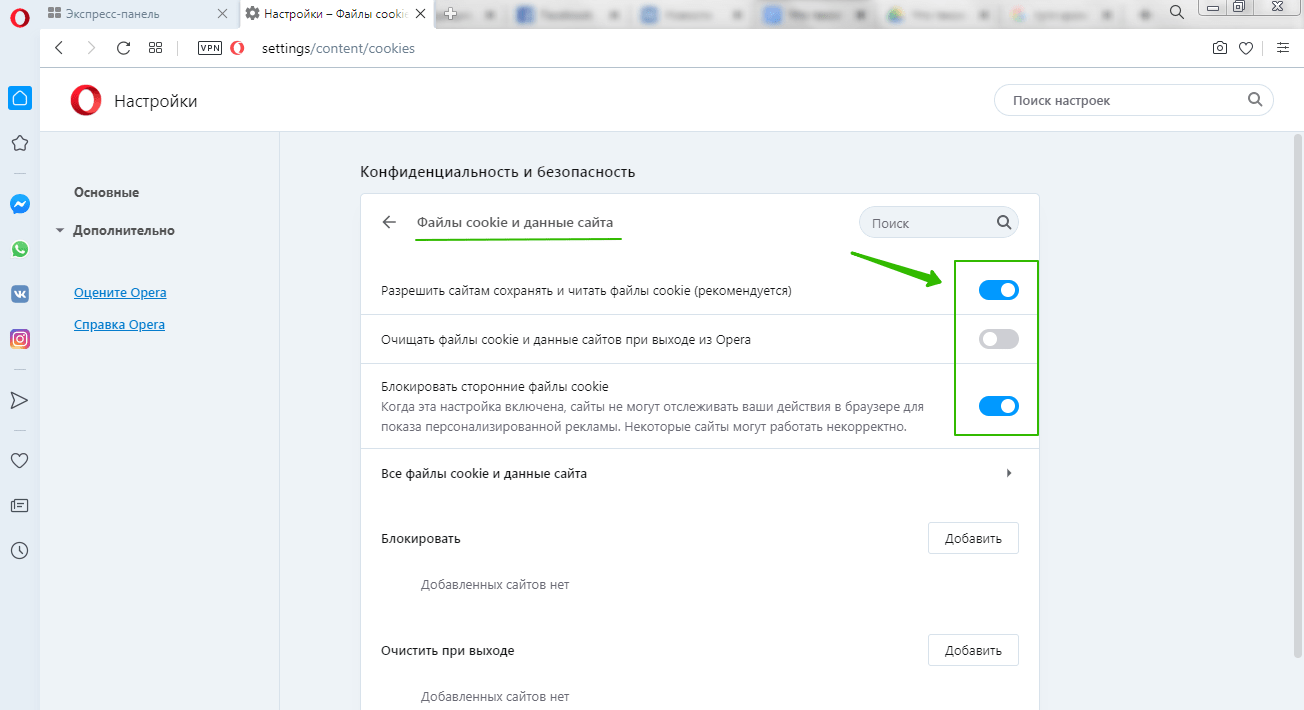The width and height of the screenshot is (1304, 710).
Task: Click the Очистить при выходе label
Action: coord(448,650)
